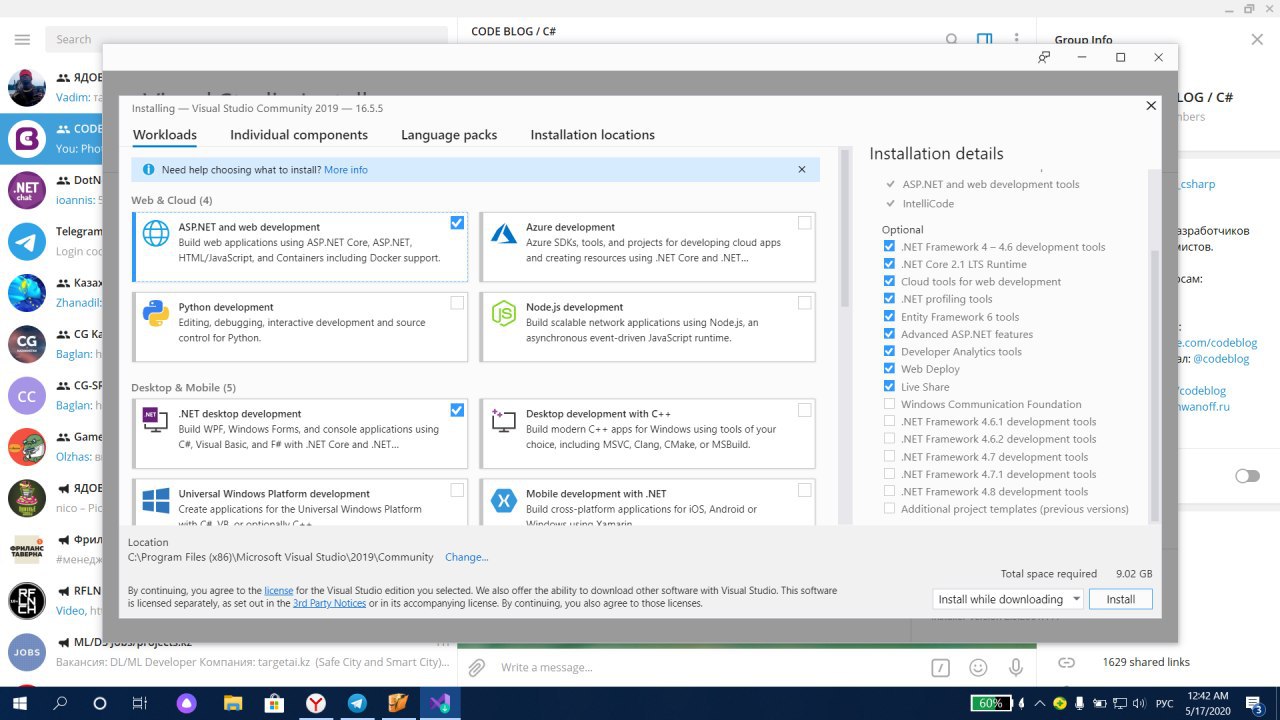The image size is (1280, 720).
Task: Click the РУС language indicator in tray
Action: click(1165, 703)
